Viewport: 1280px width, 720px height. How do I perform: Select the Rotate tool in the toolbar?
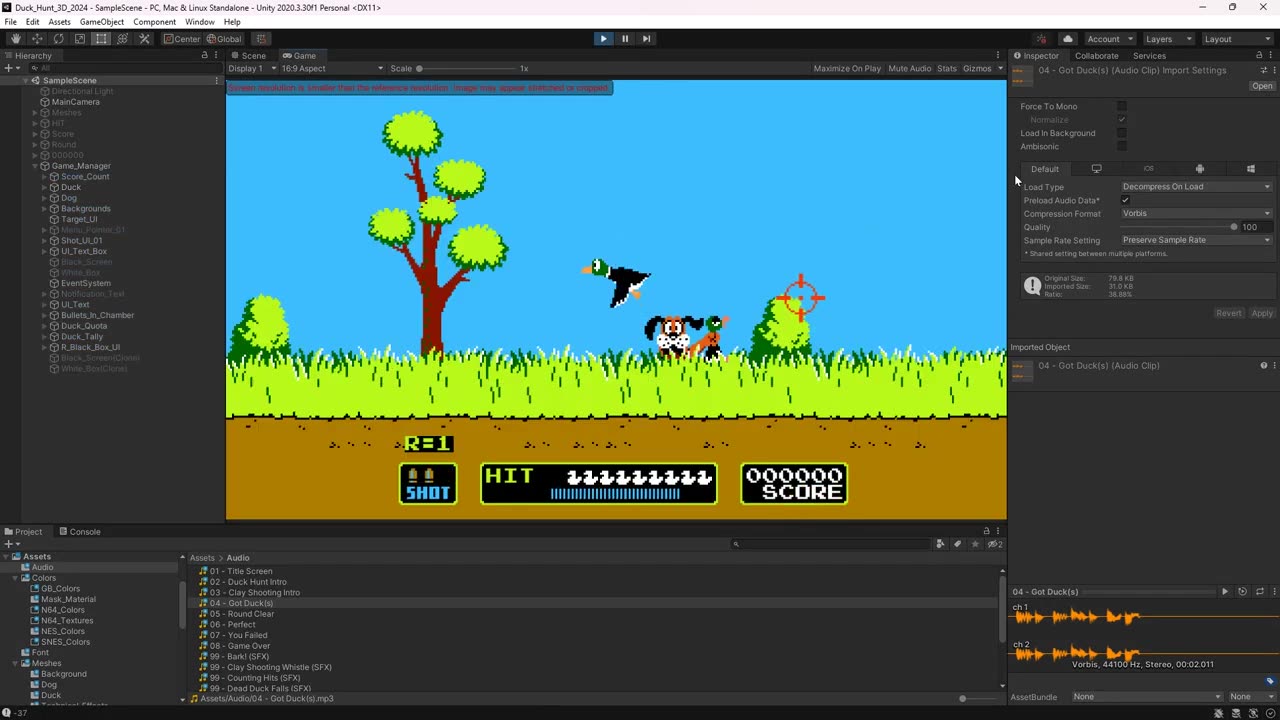58,39
